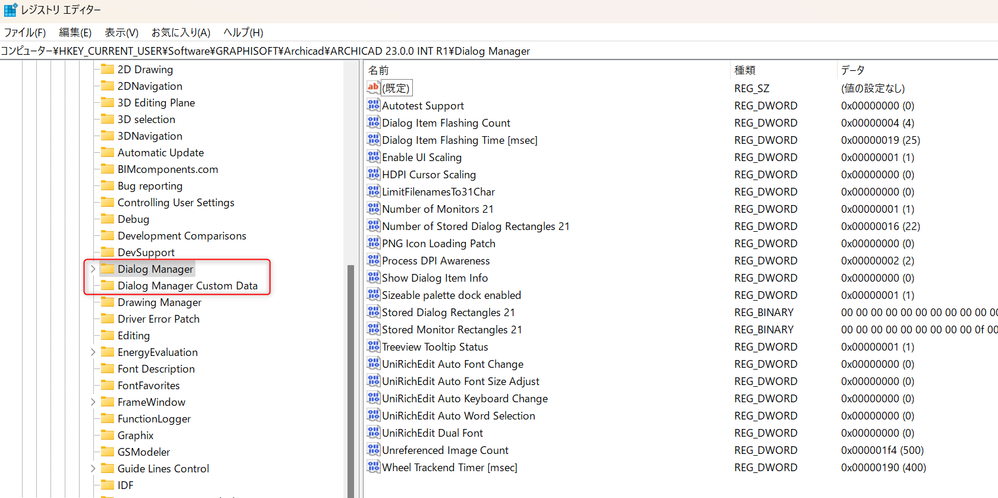
Task: Click the Process DPI Awareness icon
Action: [x=374, y=260]
